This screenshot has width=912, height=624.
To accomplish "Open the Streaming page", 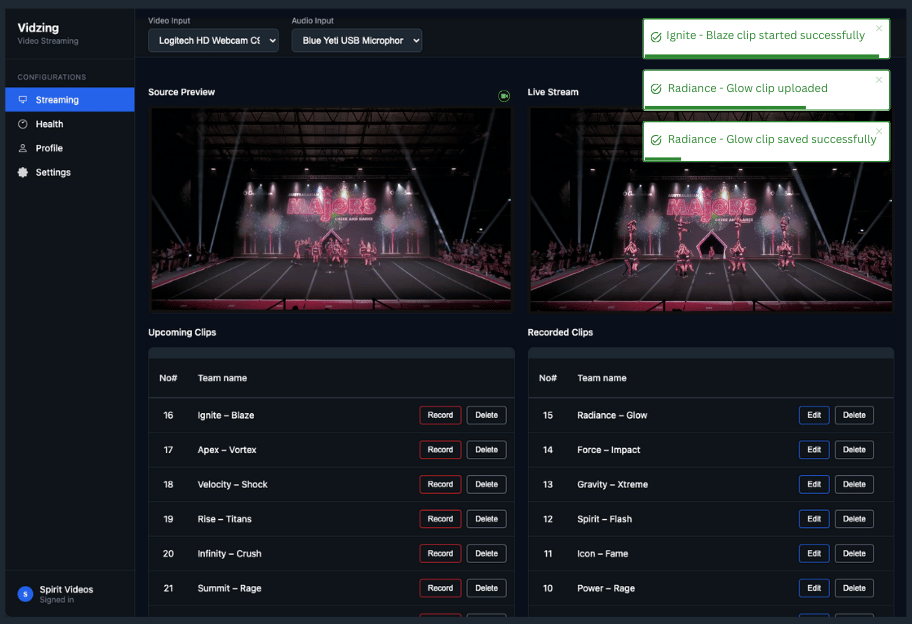I will click(70, 99).
